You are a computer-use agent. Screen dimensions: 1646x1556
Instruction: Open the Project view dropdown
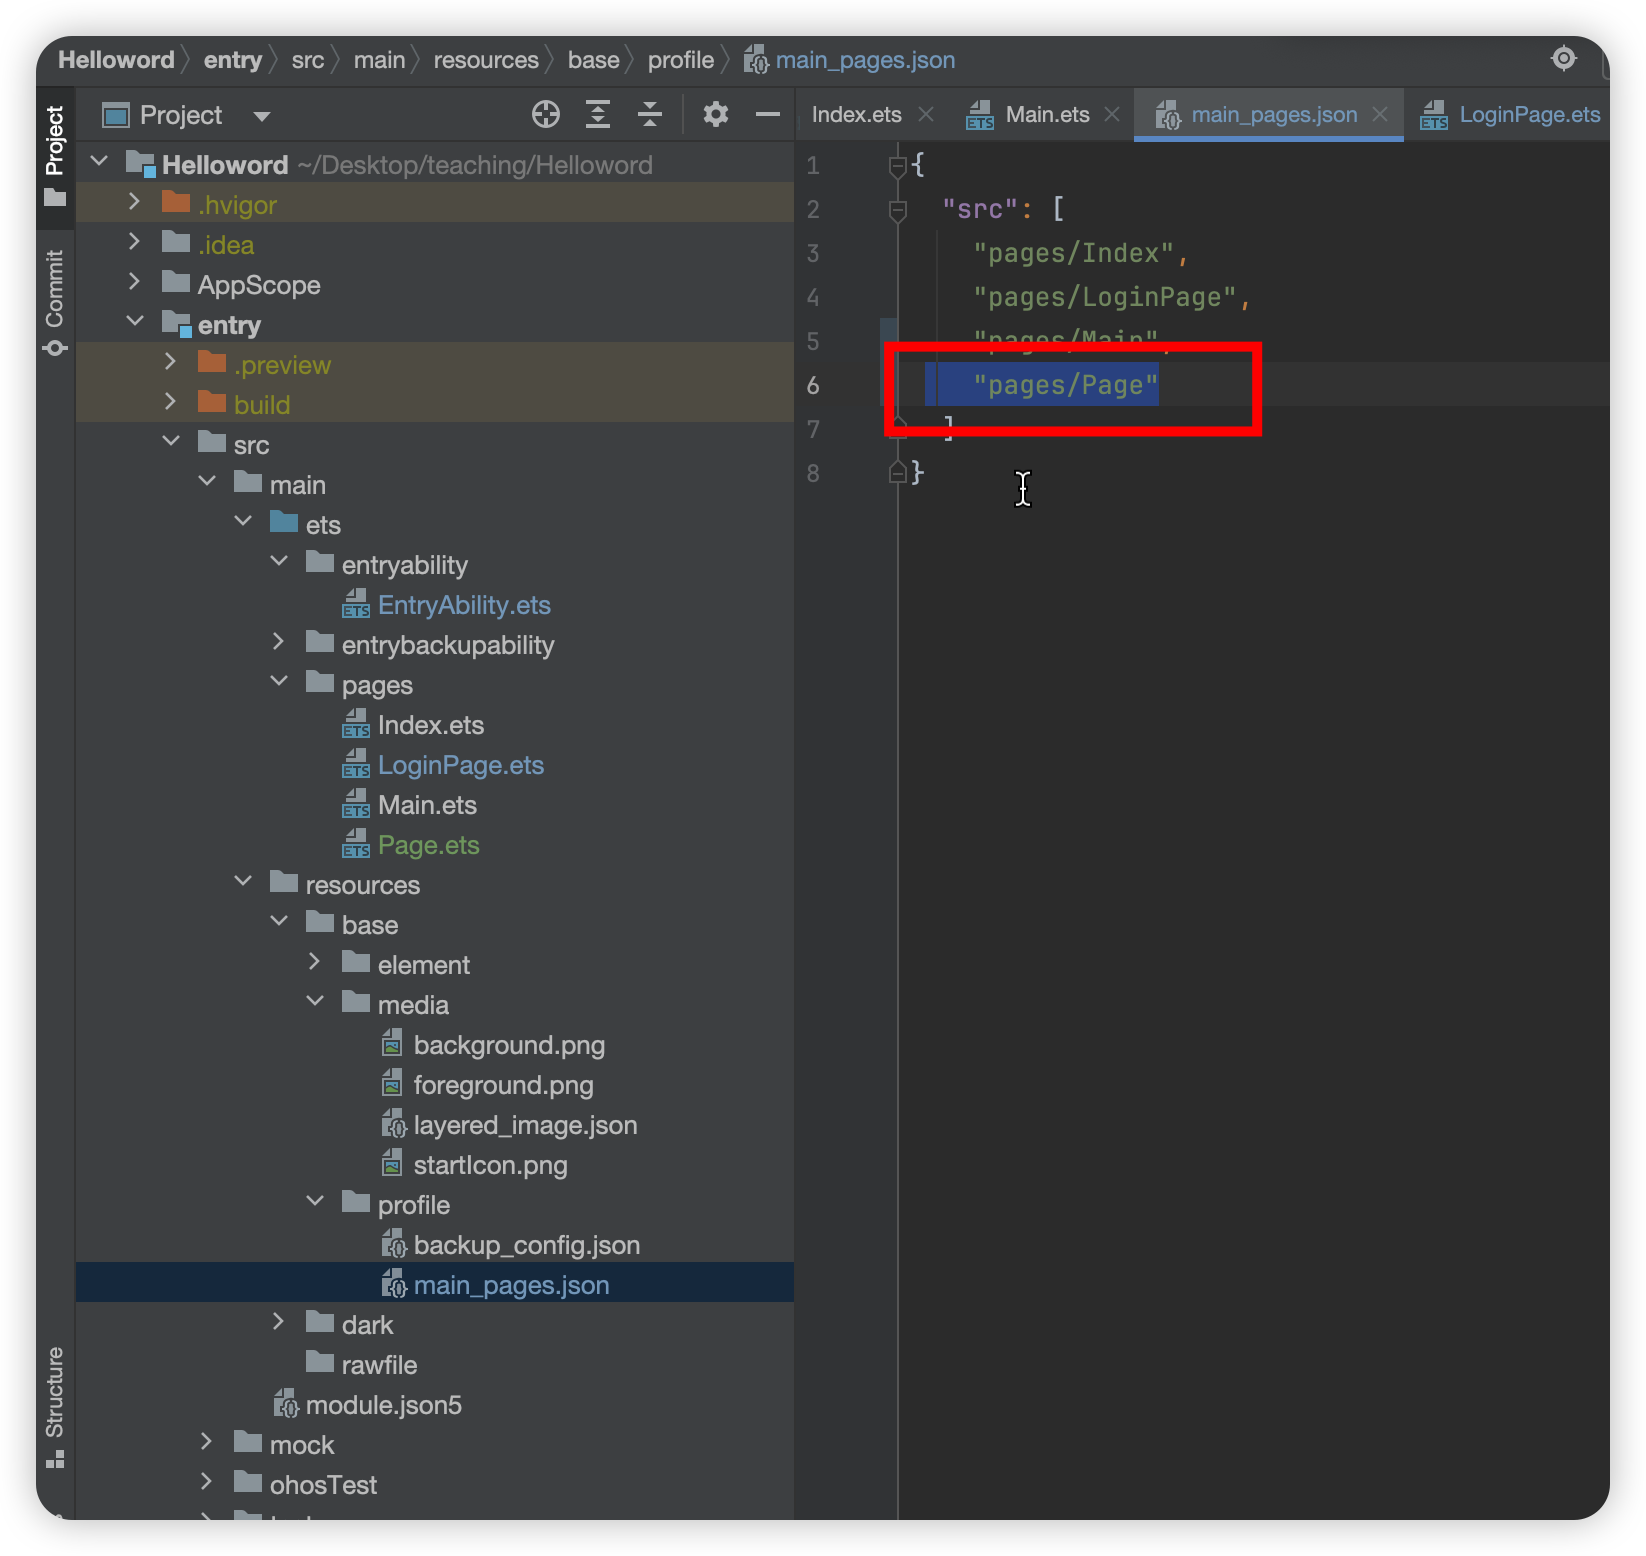[x=262, y=116]
